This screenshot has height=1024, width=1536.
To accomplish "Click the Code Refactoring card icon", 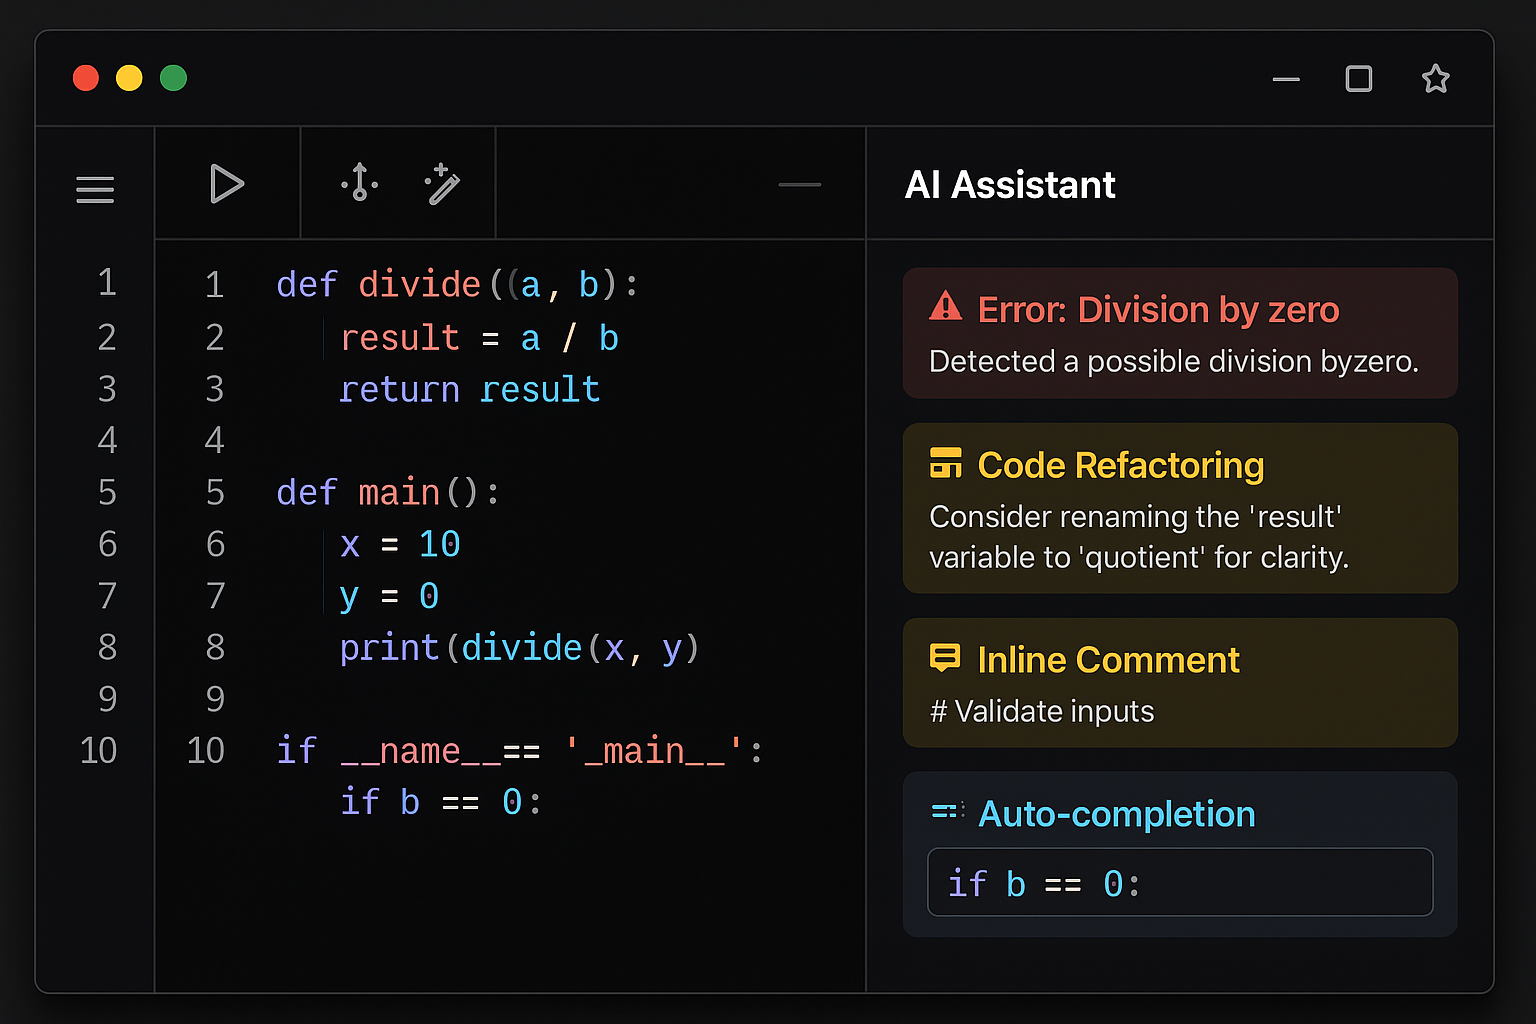I will pos(945,463).
